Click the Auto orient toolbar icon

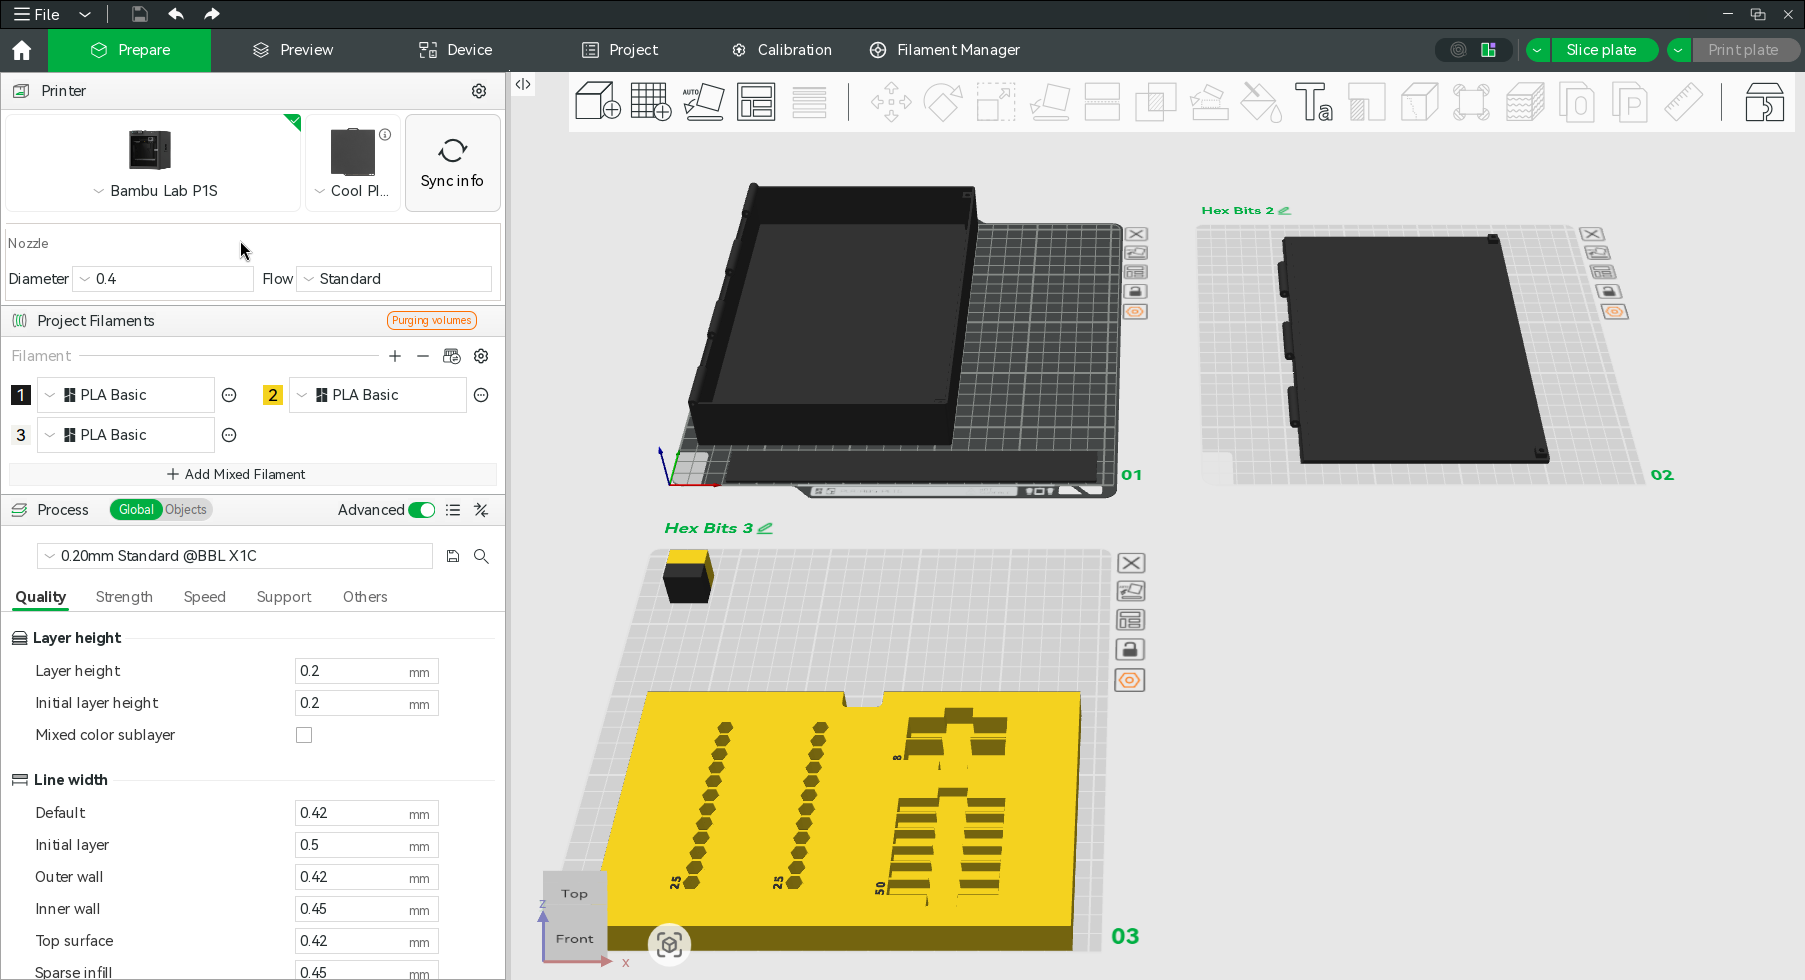pos(703,101)
